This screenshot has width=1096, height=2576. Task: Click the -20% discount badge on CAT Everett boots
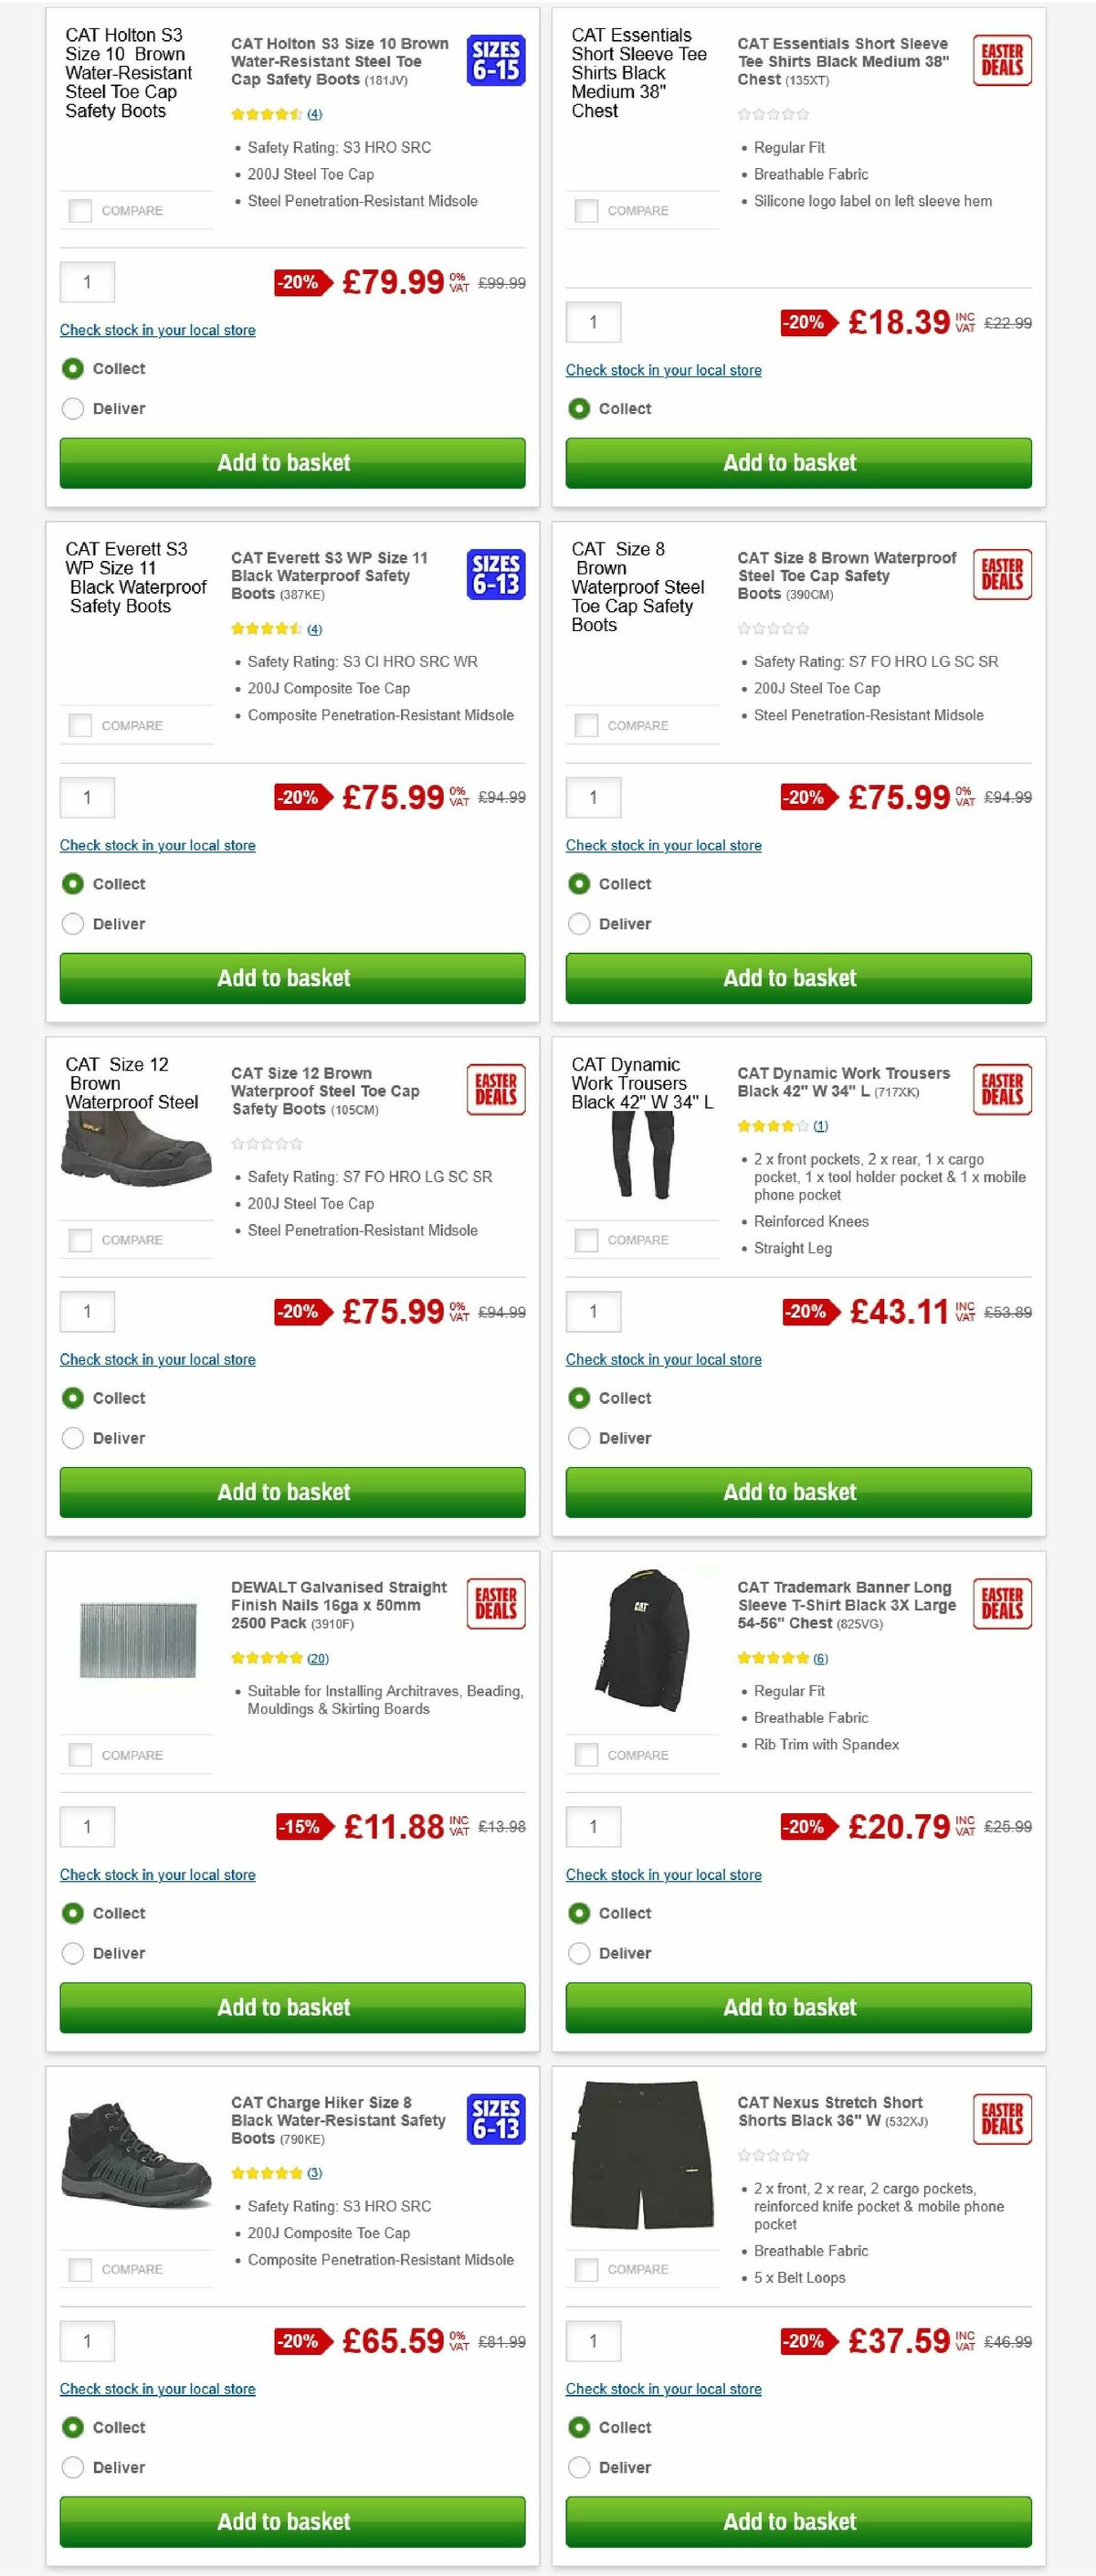301,797
